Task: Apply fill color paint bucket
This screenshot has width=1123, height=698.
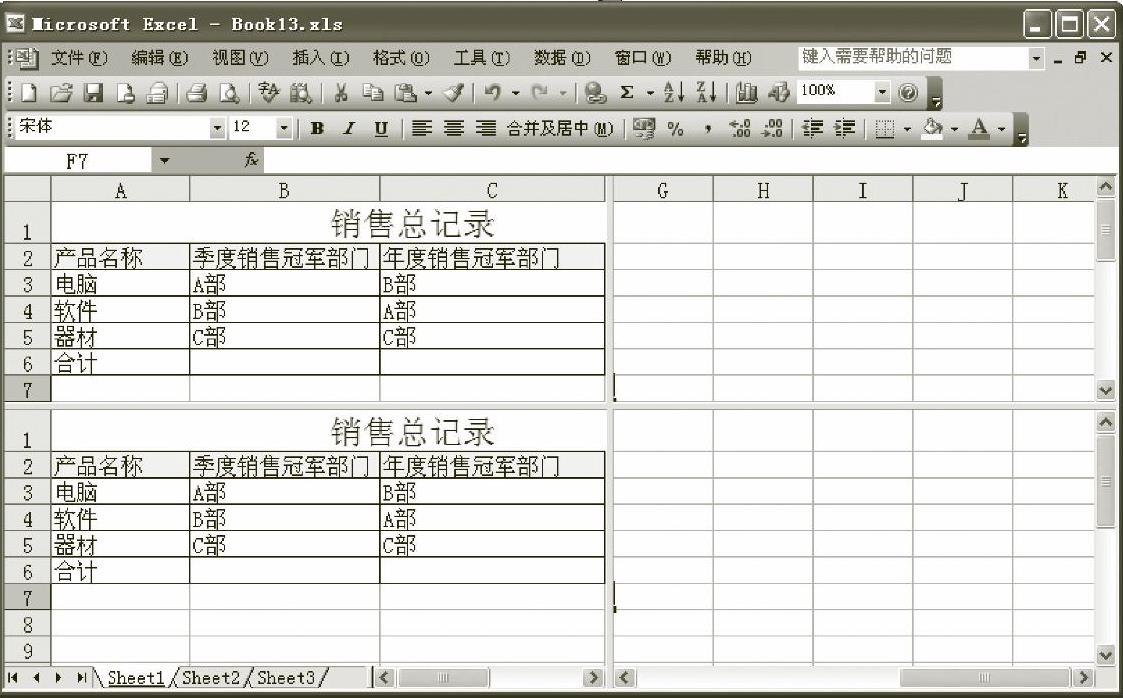Action: pos(932,129)
